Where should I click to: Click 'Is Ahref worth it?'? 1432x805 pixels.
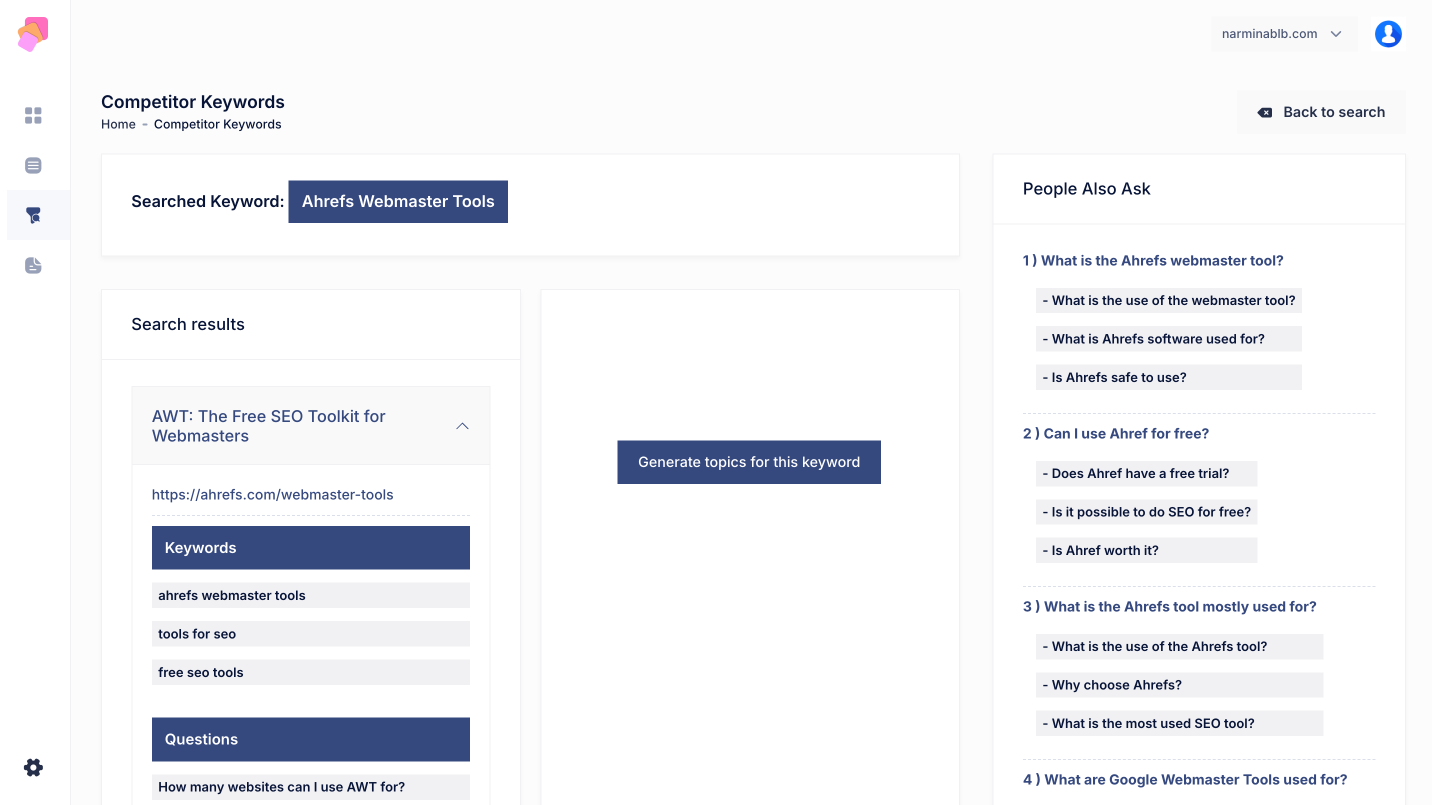(x=1147, y=551)
